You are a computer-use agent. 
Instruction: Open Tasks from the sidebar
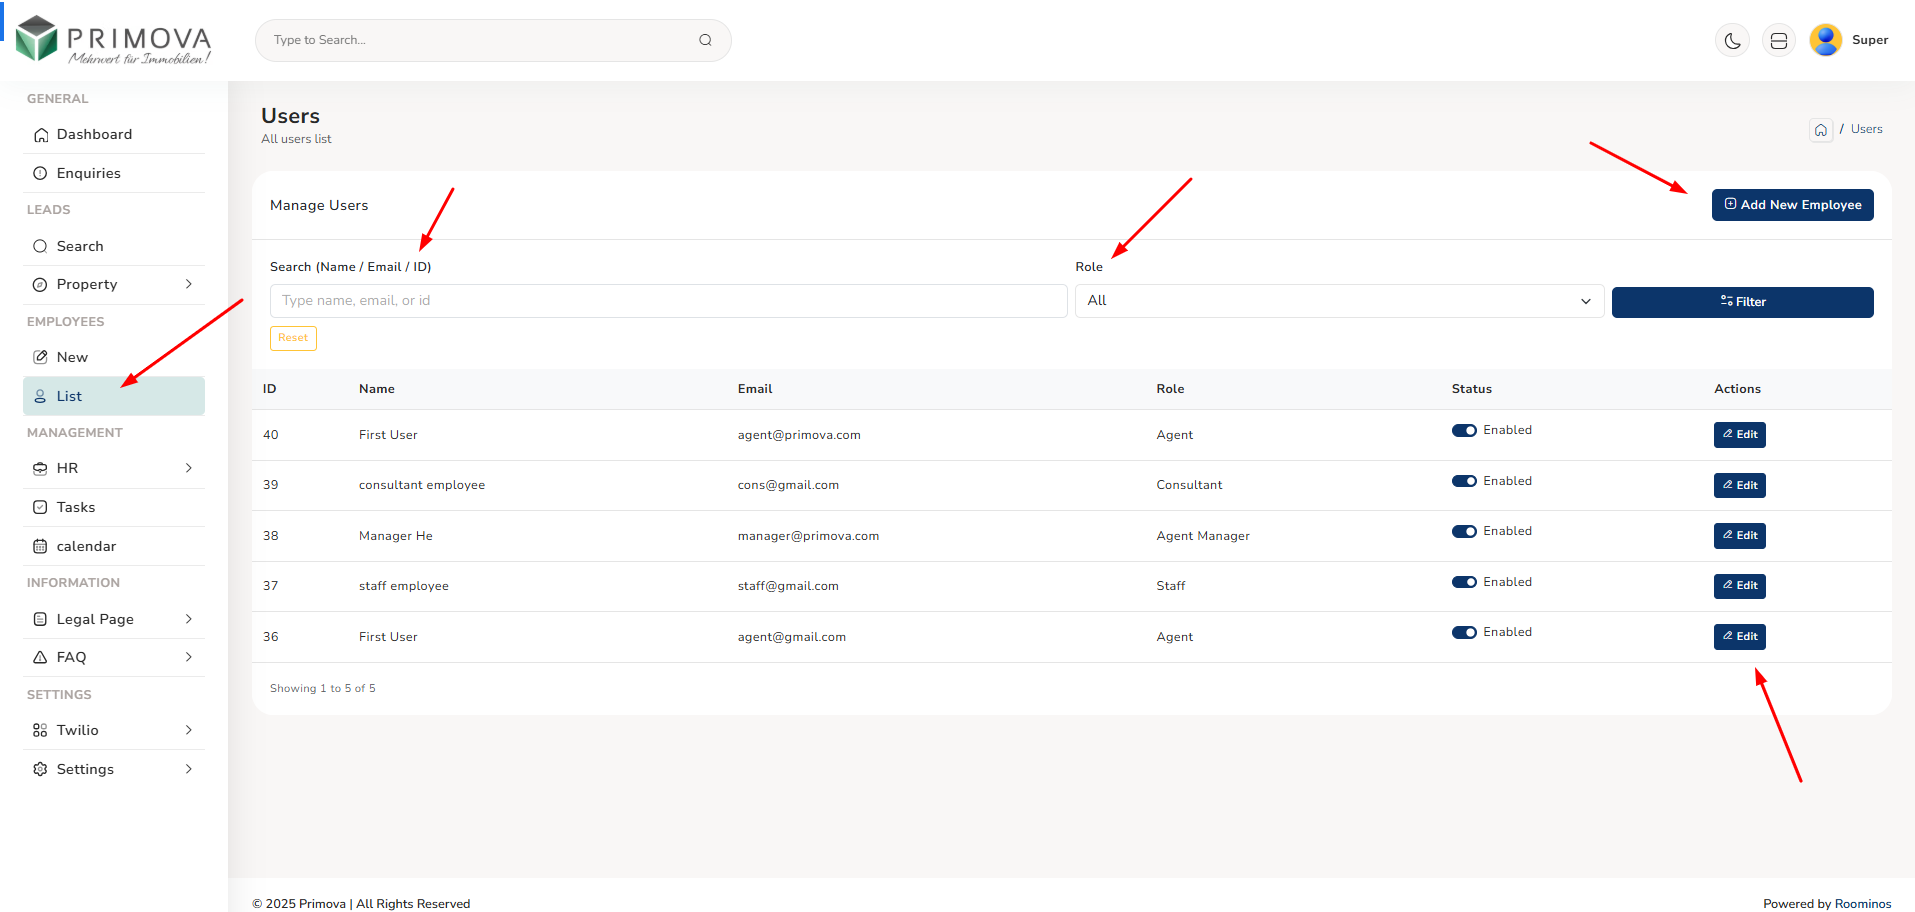pyautogui.click(x=76, y=507)
